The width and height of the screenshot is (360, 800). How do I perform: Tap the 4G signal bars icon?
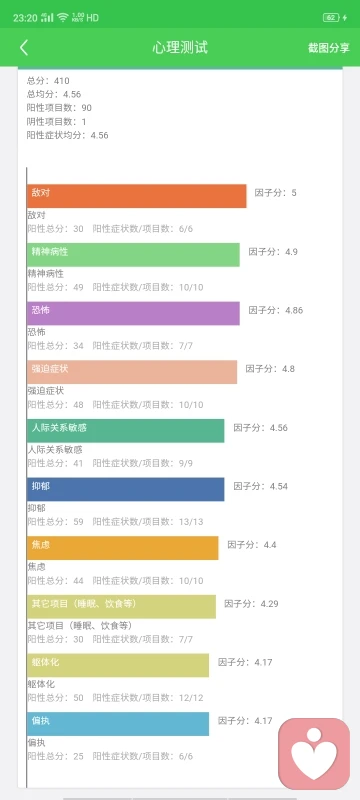47,17
